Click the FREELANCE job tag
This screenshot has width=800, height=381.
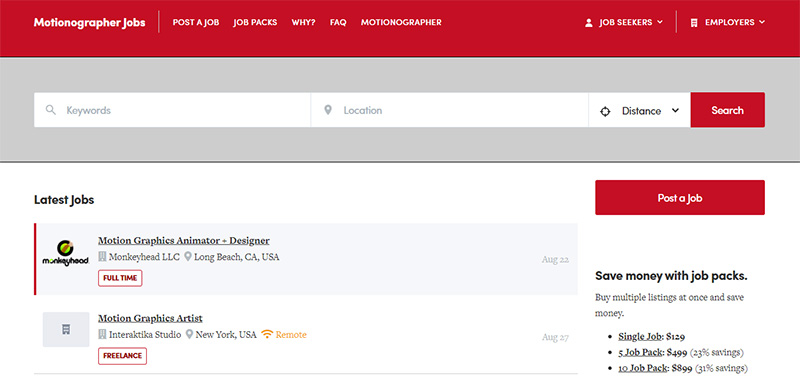pyautogui.click(x=122, y=356)
